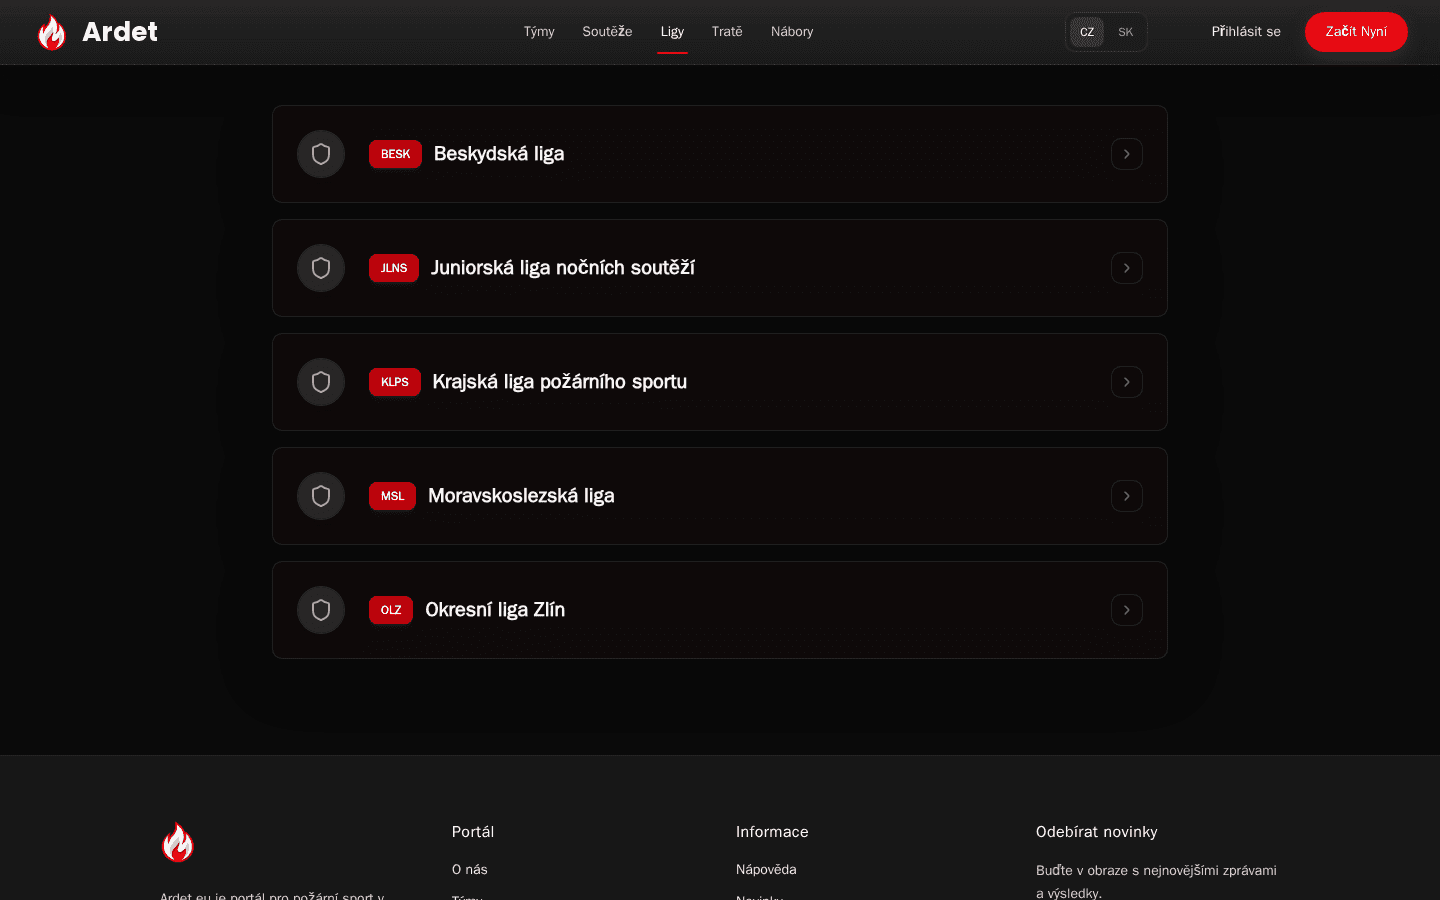Click the Ardet flame logo in header
The height and width of the screenshot is (900, 1440).
pyautogui.click(x=52, y=32)
